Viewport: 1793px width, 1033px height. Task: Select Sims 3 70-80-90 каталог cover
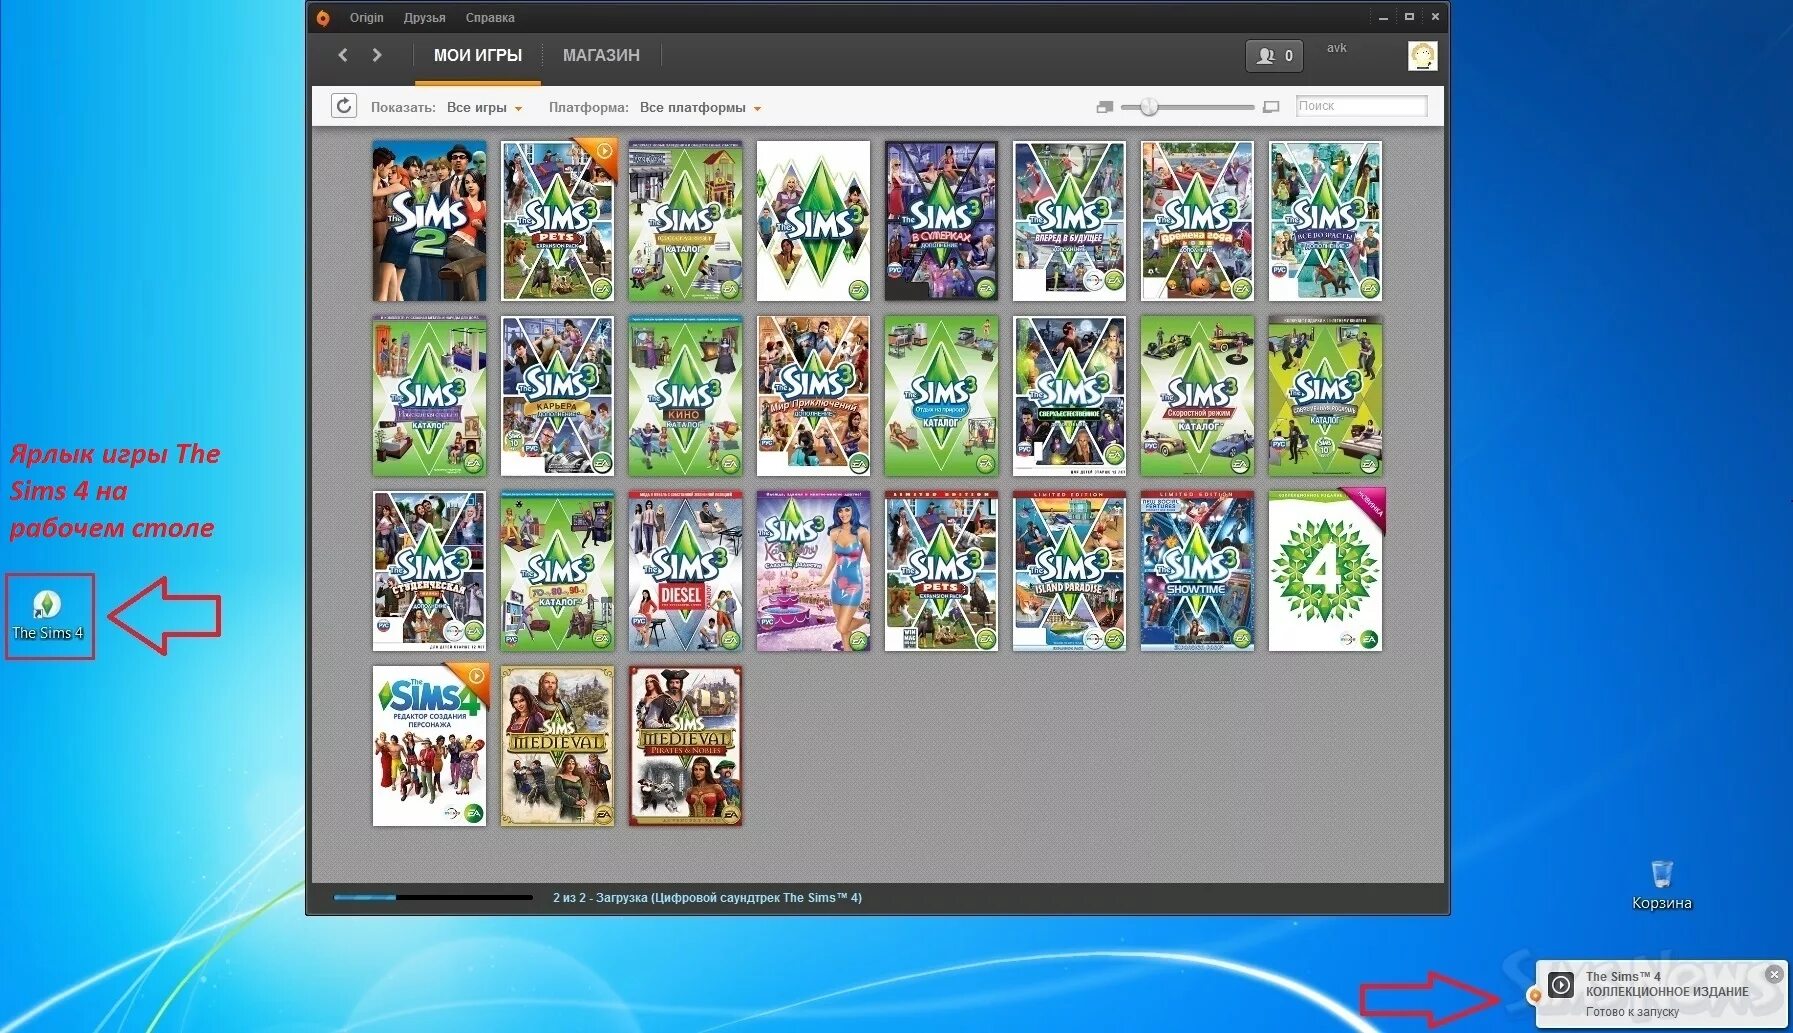tap(557, 571)
